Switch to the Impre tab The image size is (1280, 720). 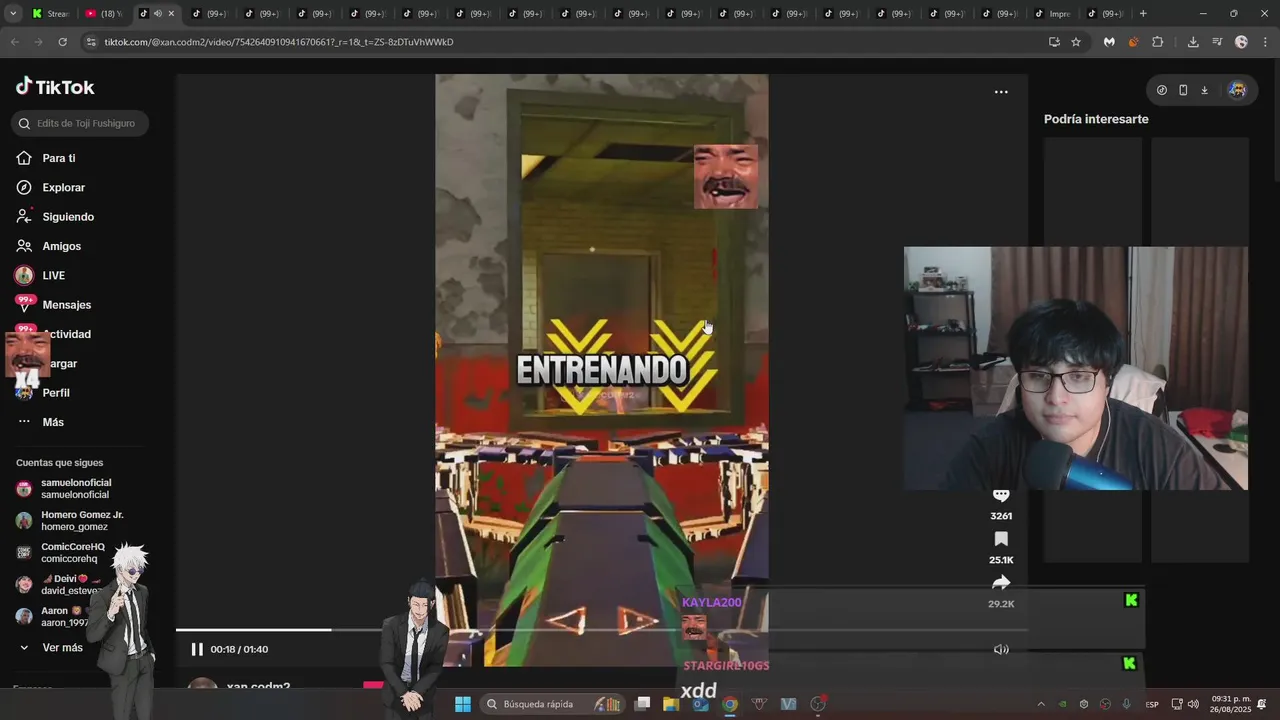[1052, 14]
